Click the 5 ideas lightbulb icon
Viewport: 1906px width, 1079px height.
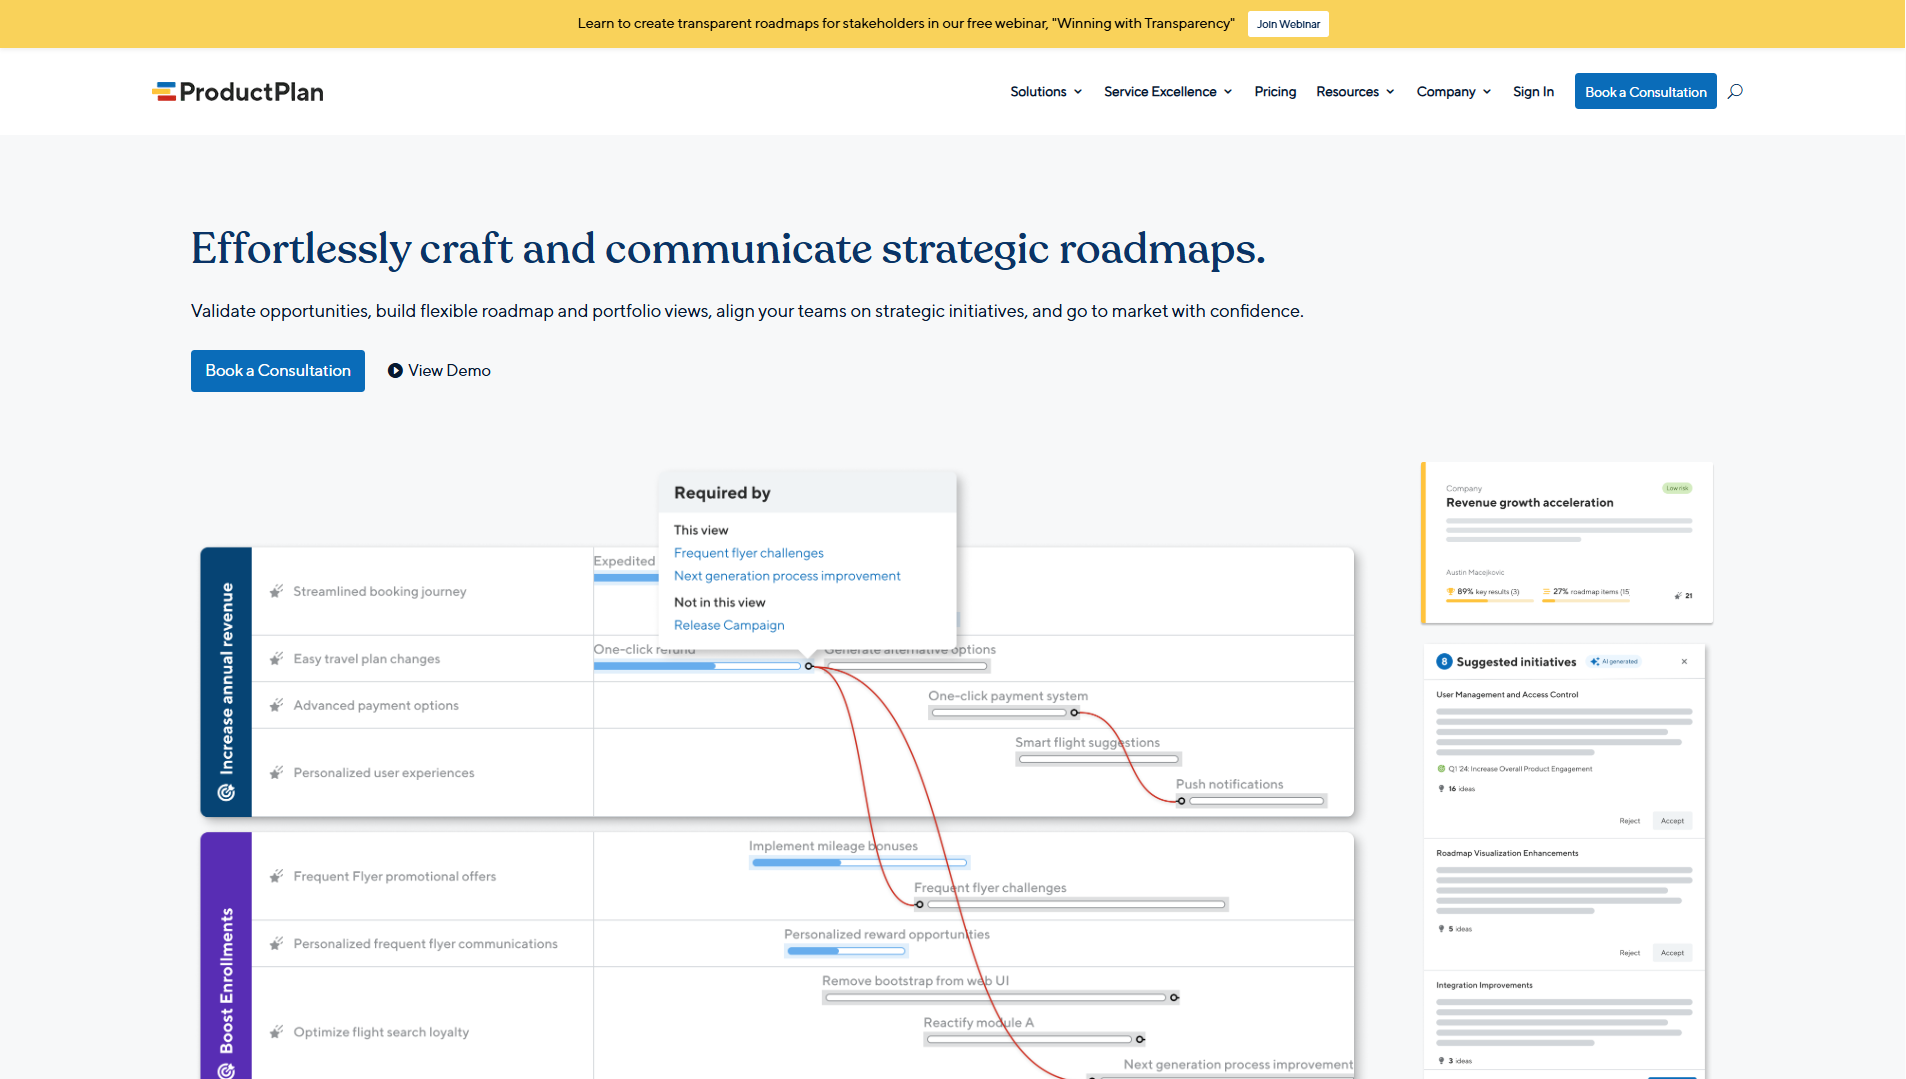(x=1441, y=928)
